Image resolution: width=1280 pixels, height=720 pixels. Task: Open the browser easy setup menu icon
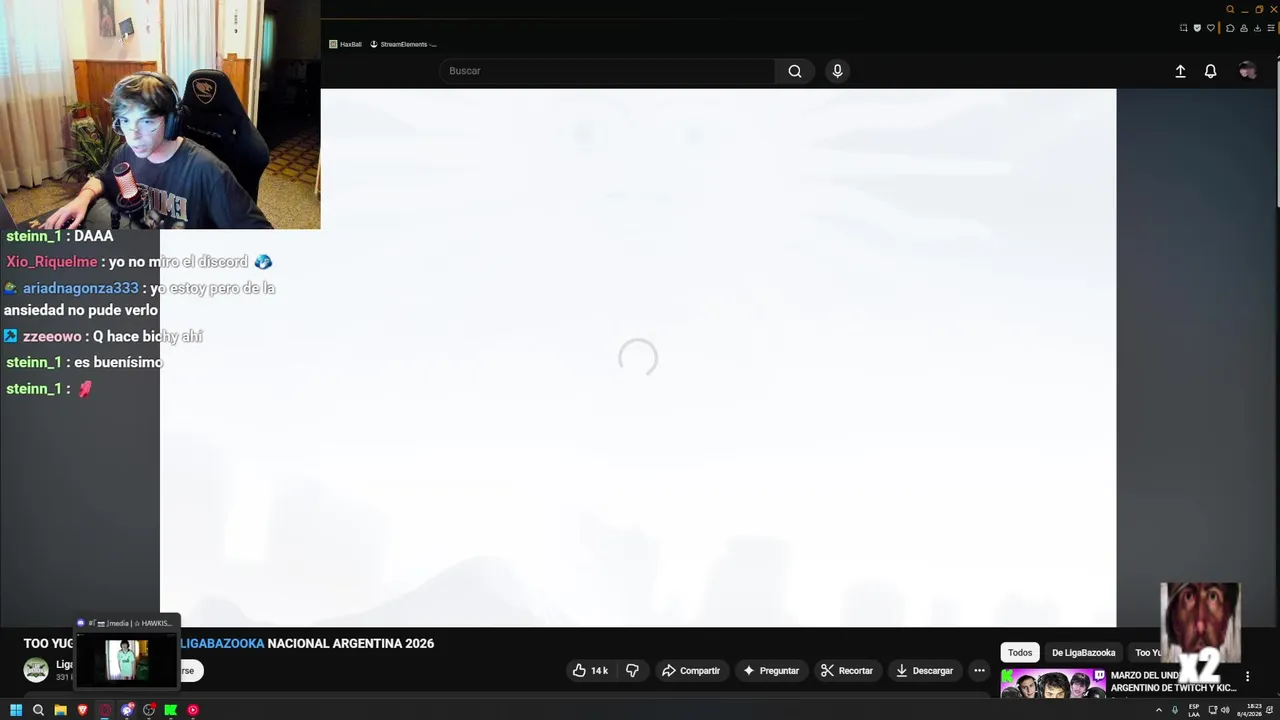[1271, 28]
